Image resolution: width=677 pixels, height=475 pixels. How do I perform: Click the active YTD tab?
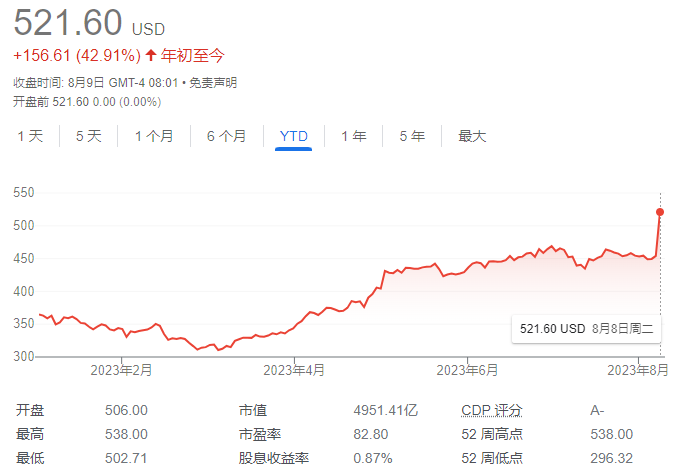(294, 136)
